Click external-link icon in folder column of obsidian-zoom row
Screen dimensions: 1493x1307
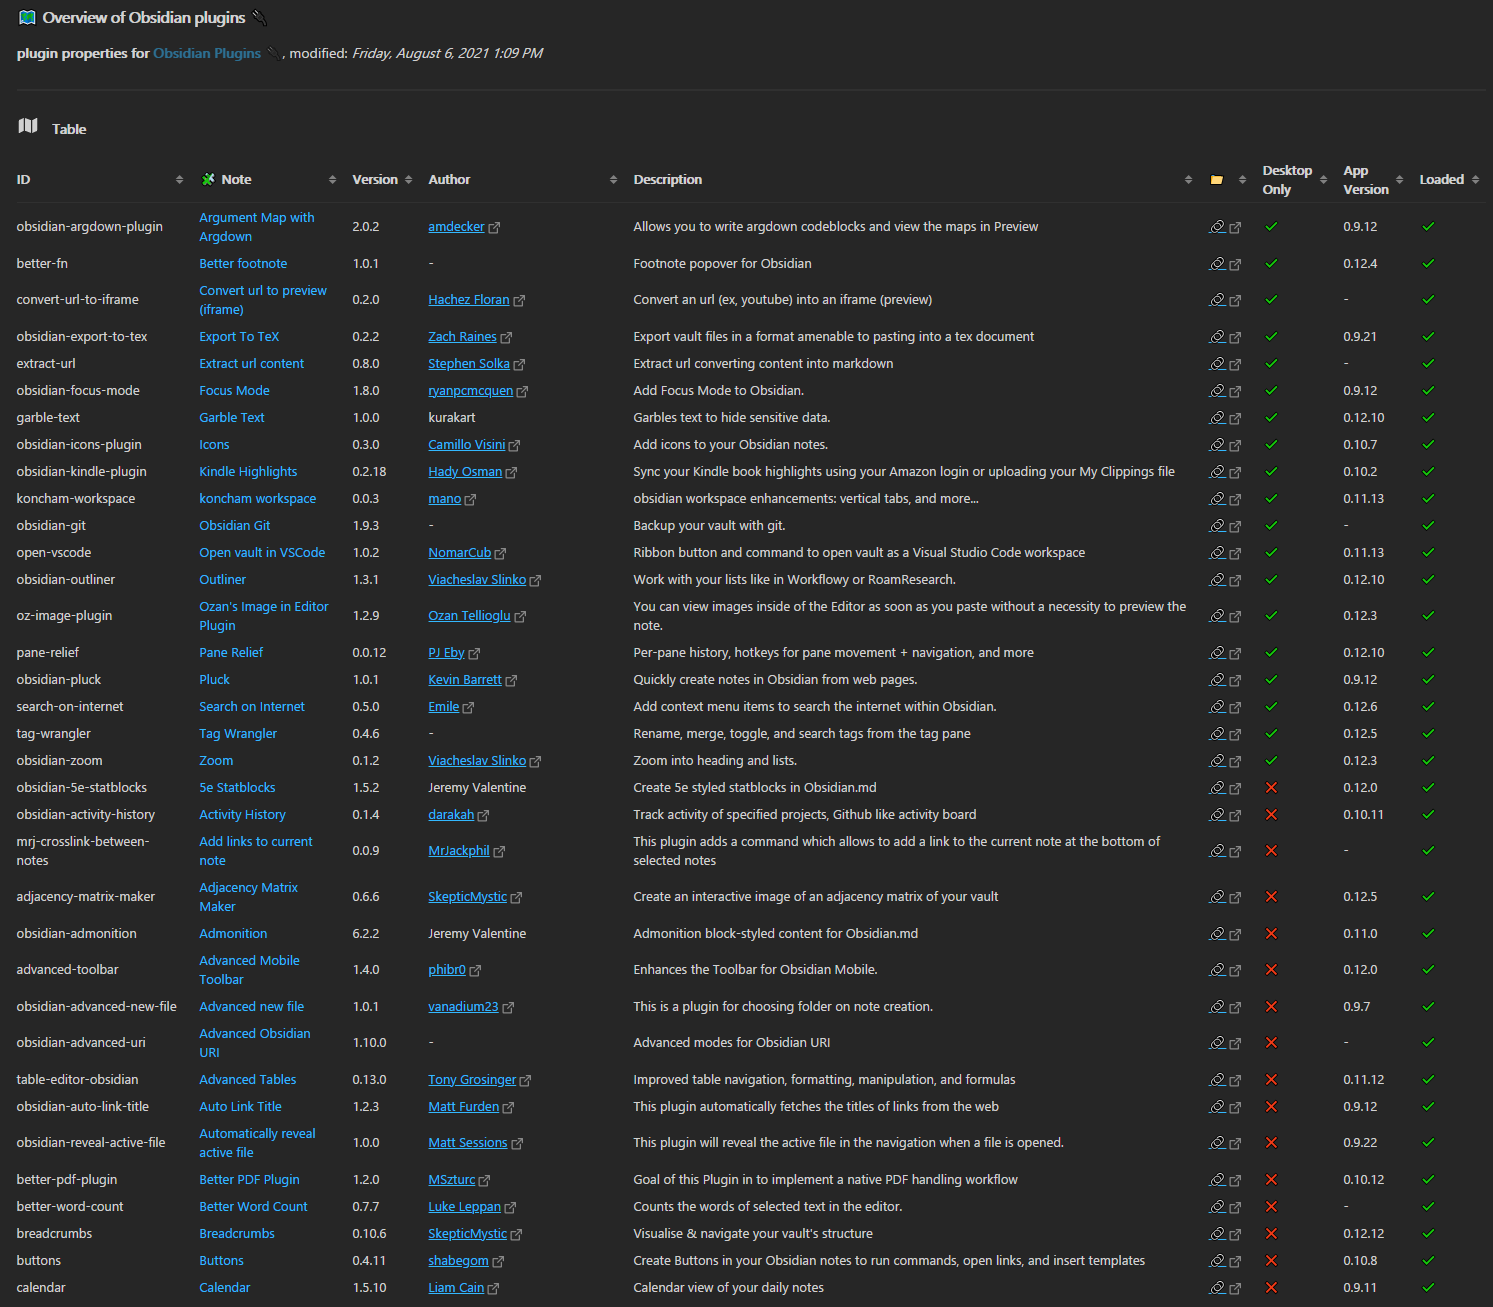(1235, 762)
